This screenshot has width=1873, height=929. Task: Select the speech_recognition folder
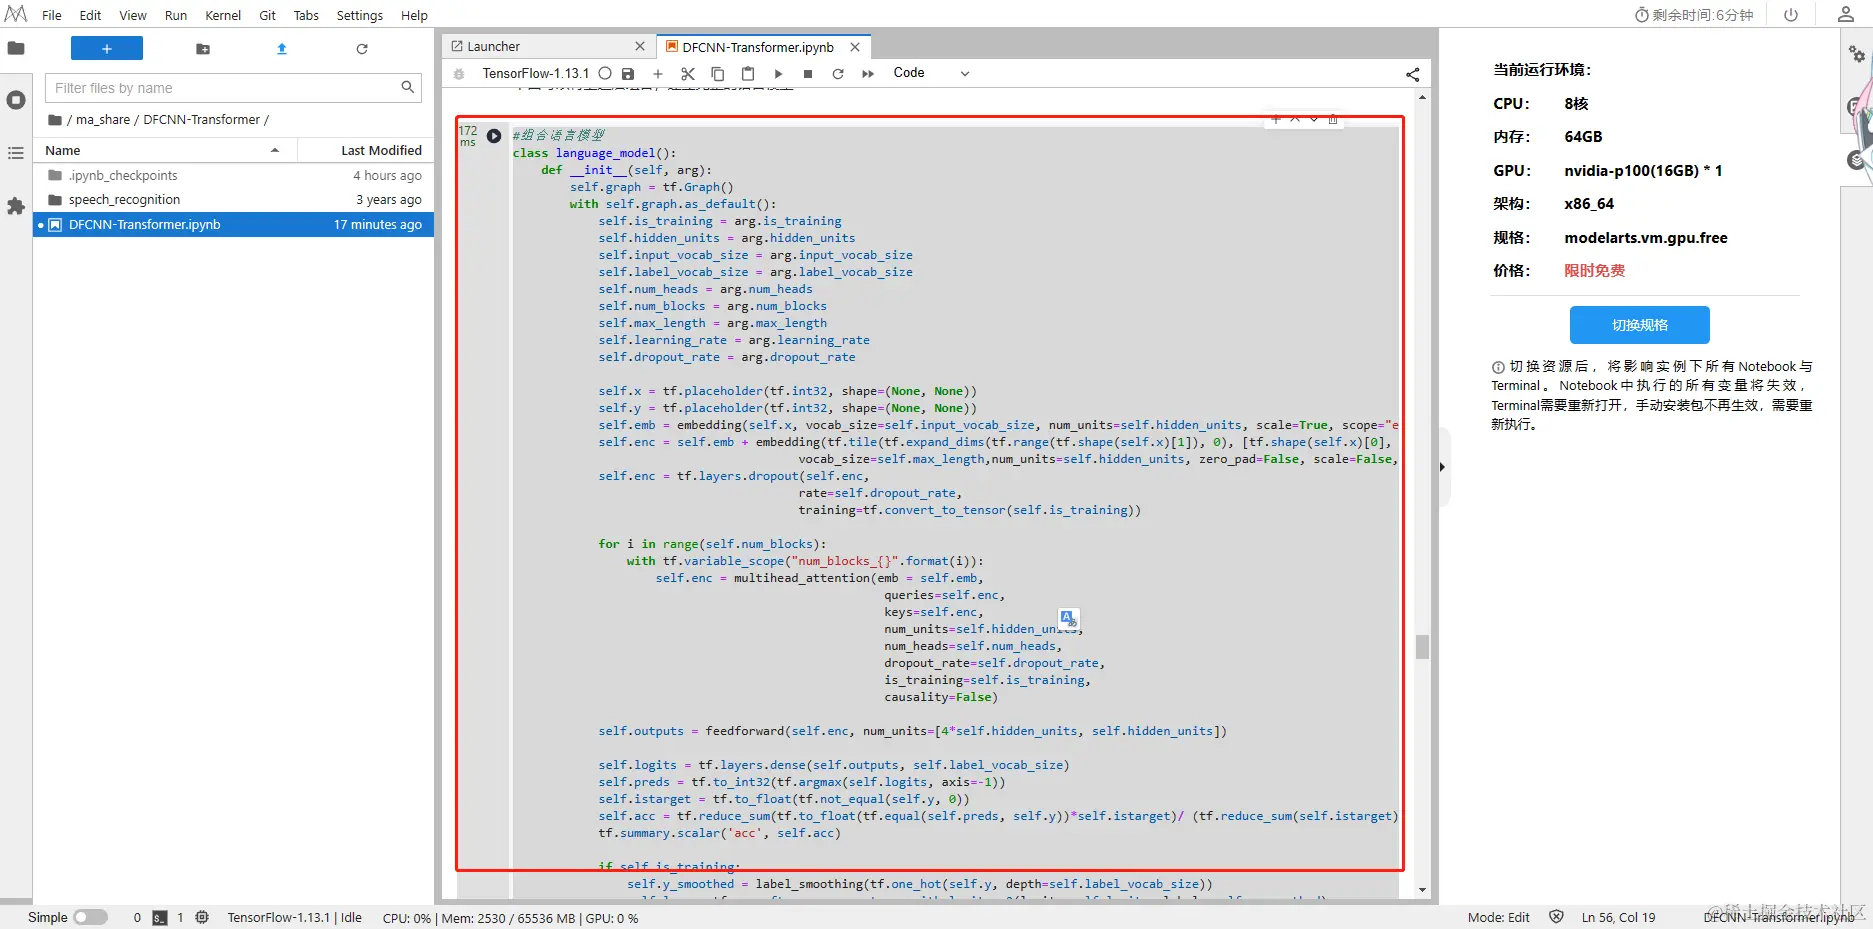(x=234, y=200)
